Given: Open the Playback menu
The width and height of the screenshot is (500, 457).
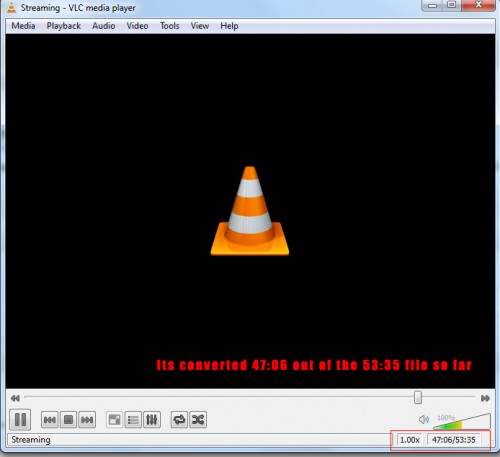Looking at the screenshot, I should tap(64, 26).
